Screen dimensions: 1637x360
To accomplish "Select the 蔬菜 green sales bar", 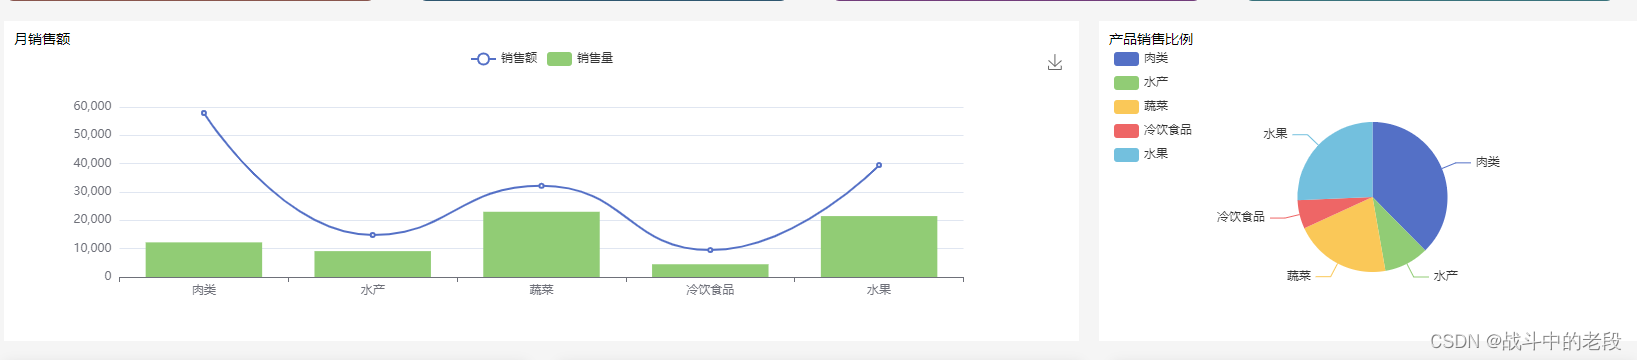I will click(541, 244).
